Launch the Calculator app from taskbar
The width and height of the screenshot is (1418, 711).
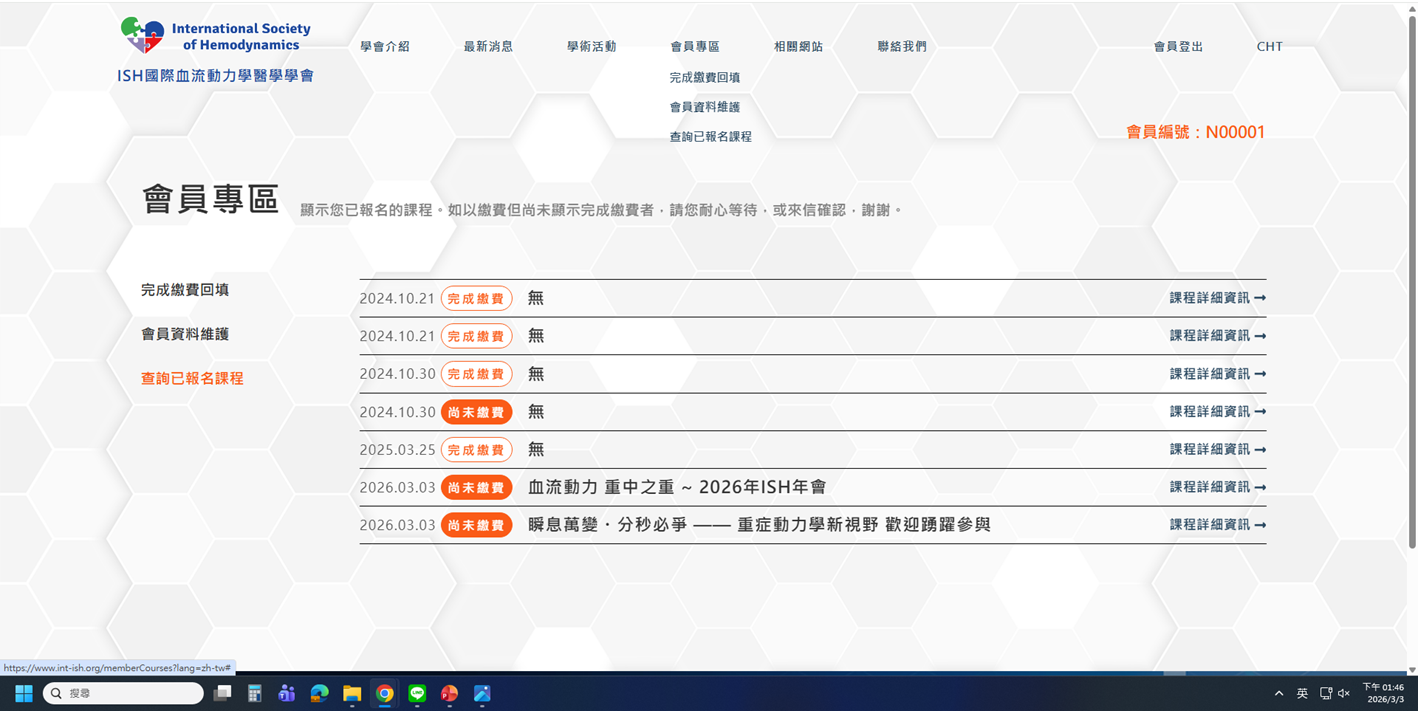pos(255,693)
